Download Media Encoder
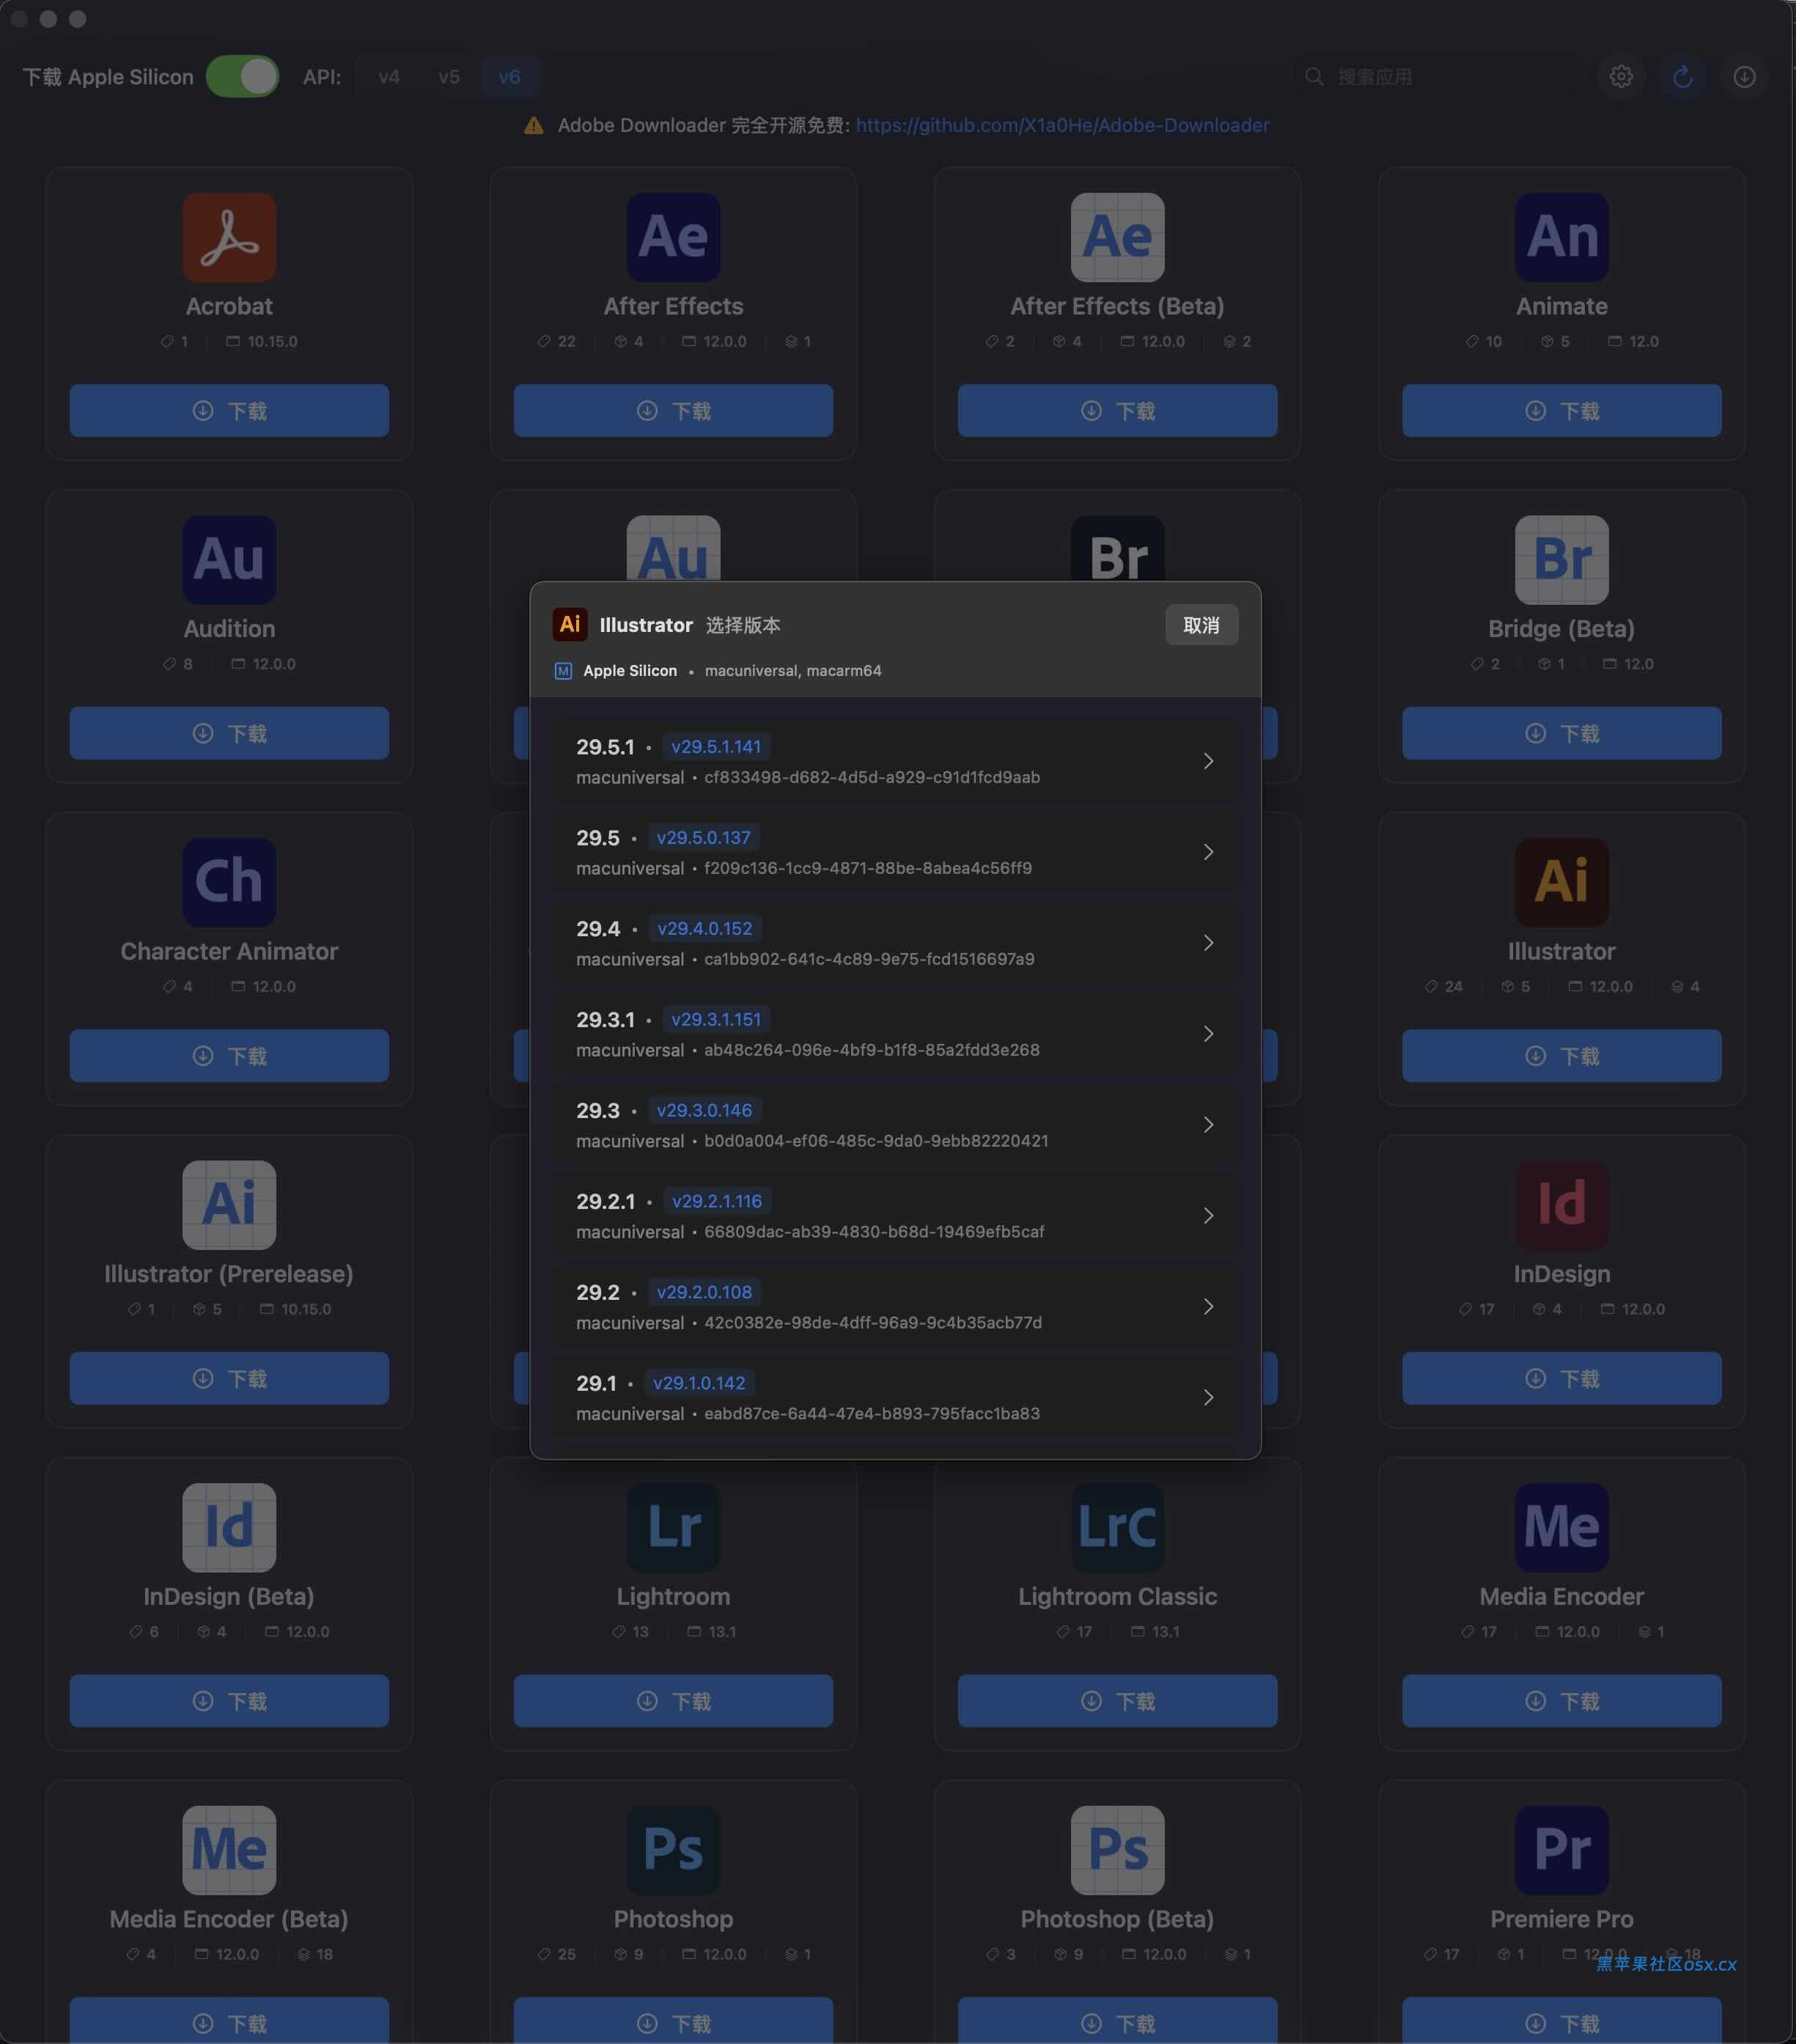This screenshot has width=1796, height=2044. click(1561, 1701)
